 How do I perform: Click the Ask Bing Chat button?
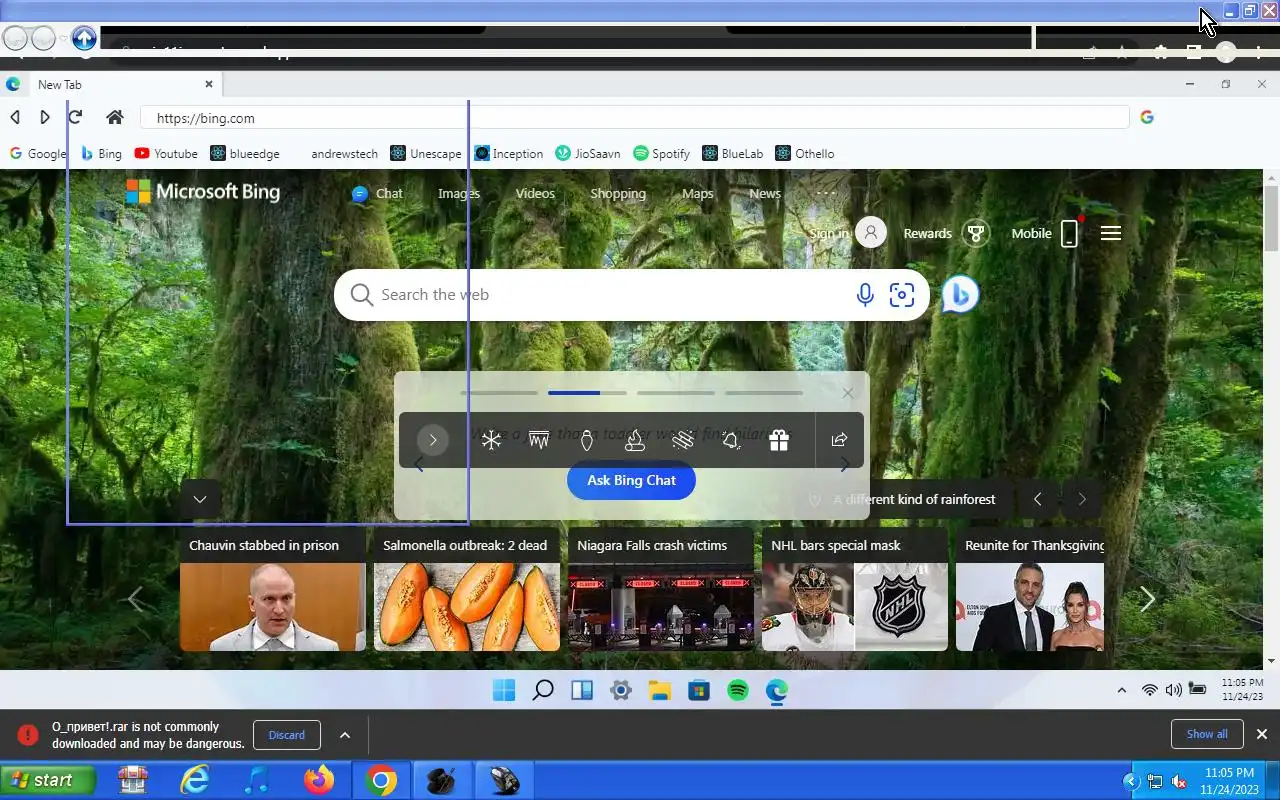pos(631,480)
